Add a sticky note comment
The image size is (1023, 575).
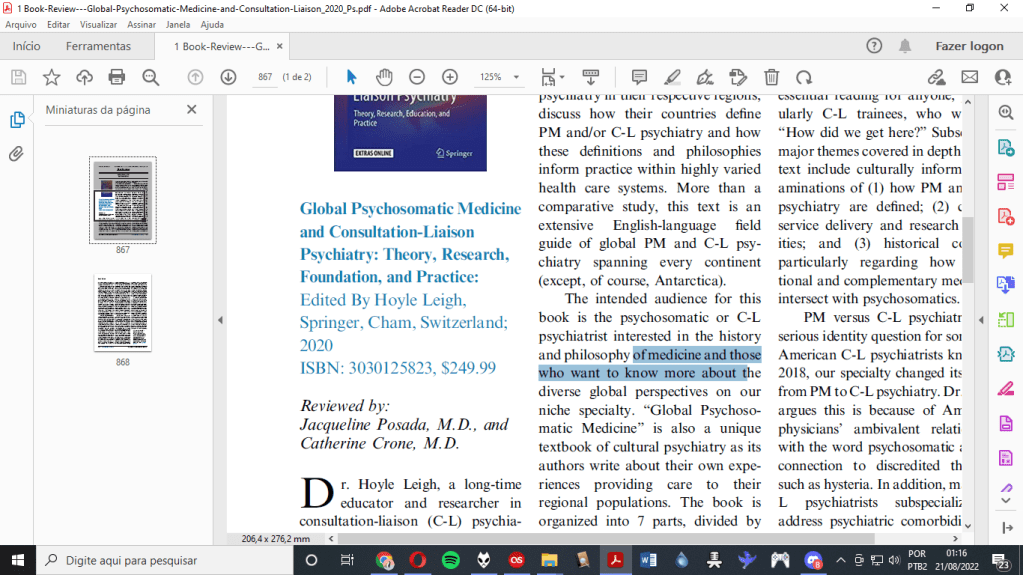point(640,77)
